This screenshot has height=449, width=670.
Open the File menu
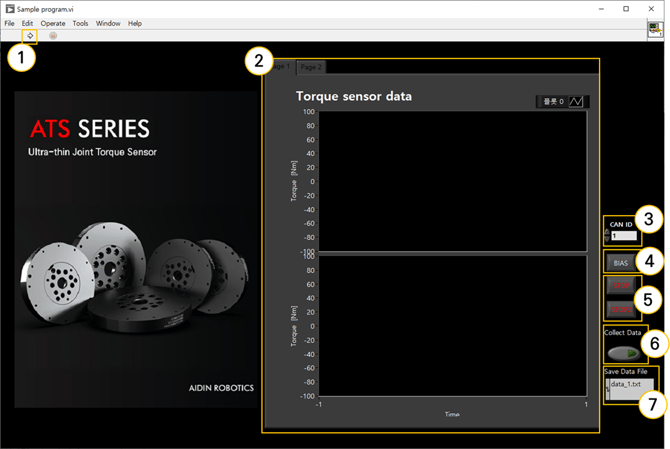click(9, 23)
